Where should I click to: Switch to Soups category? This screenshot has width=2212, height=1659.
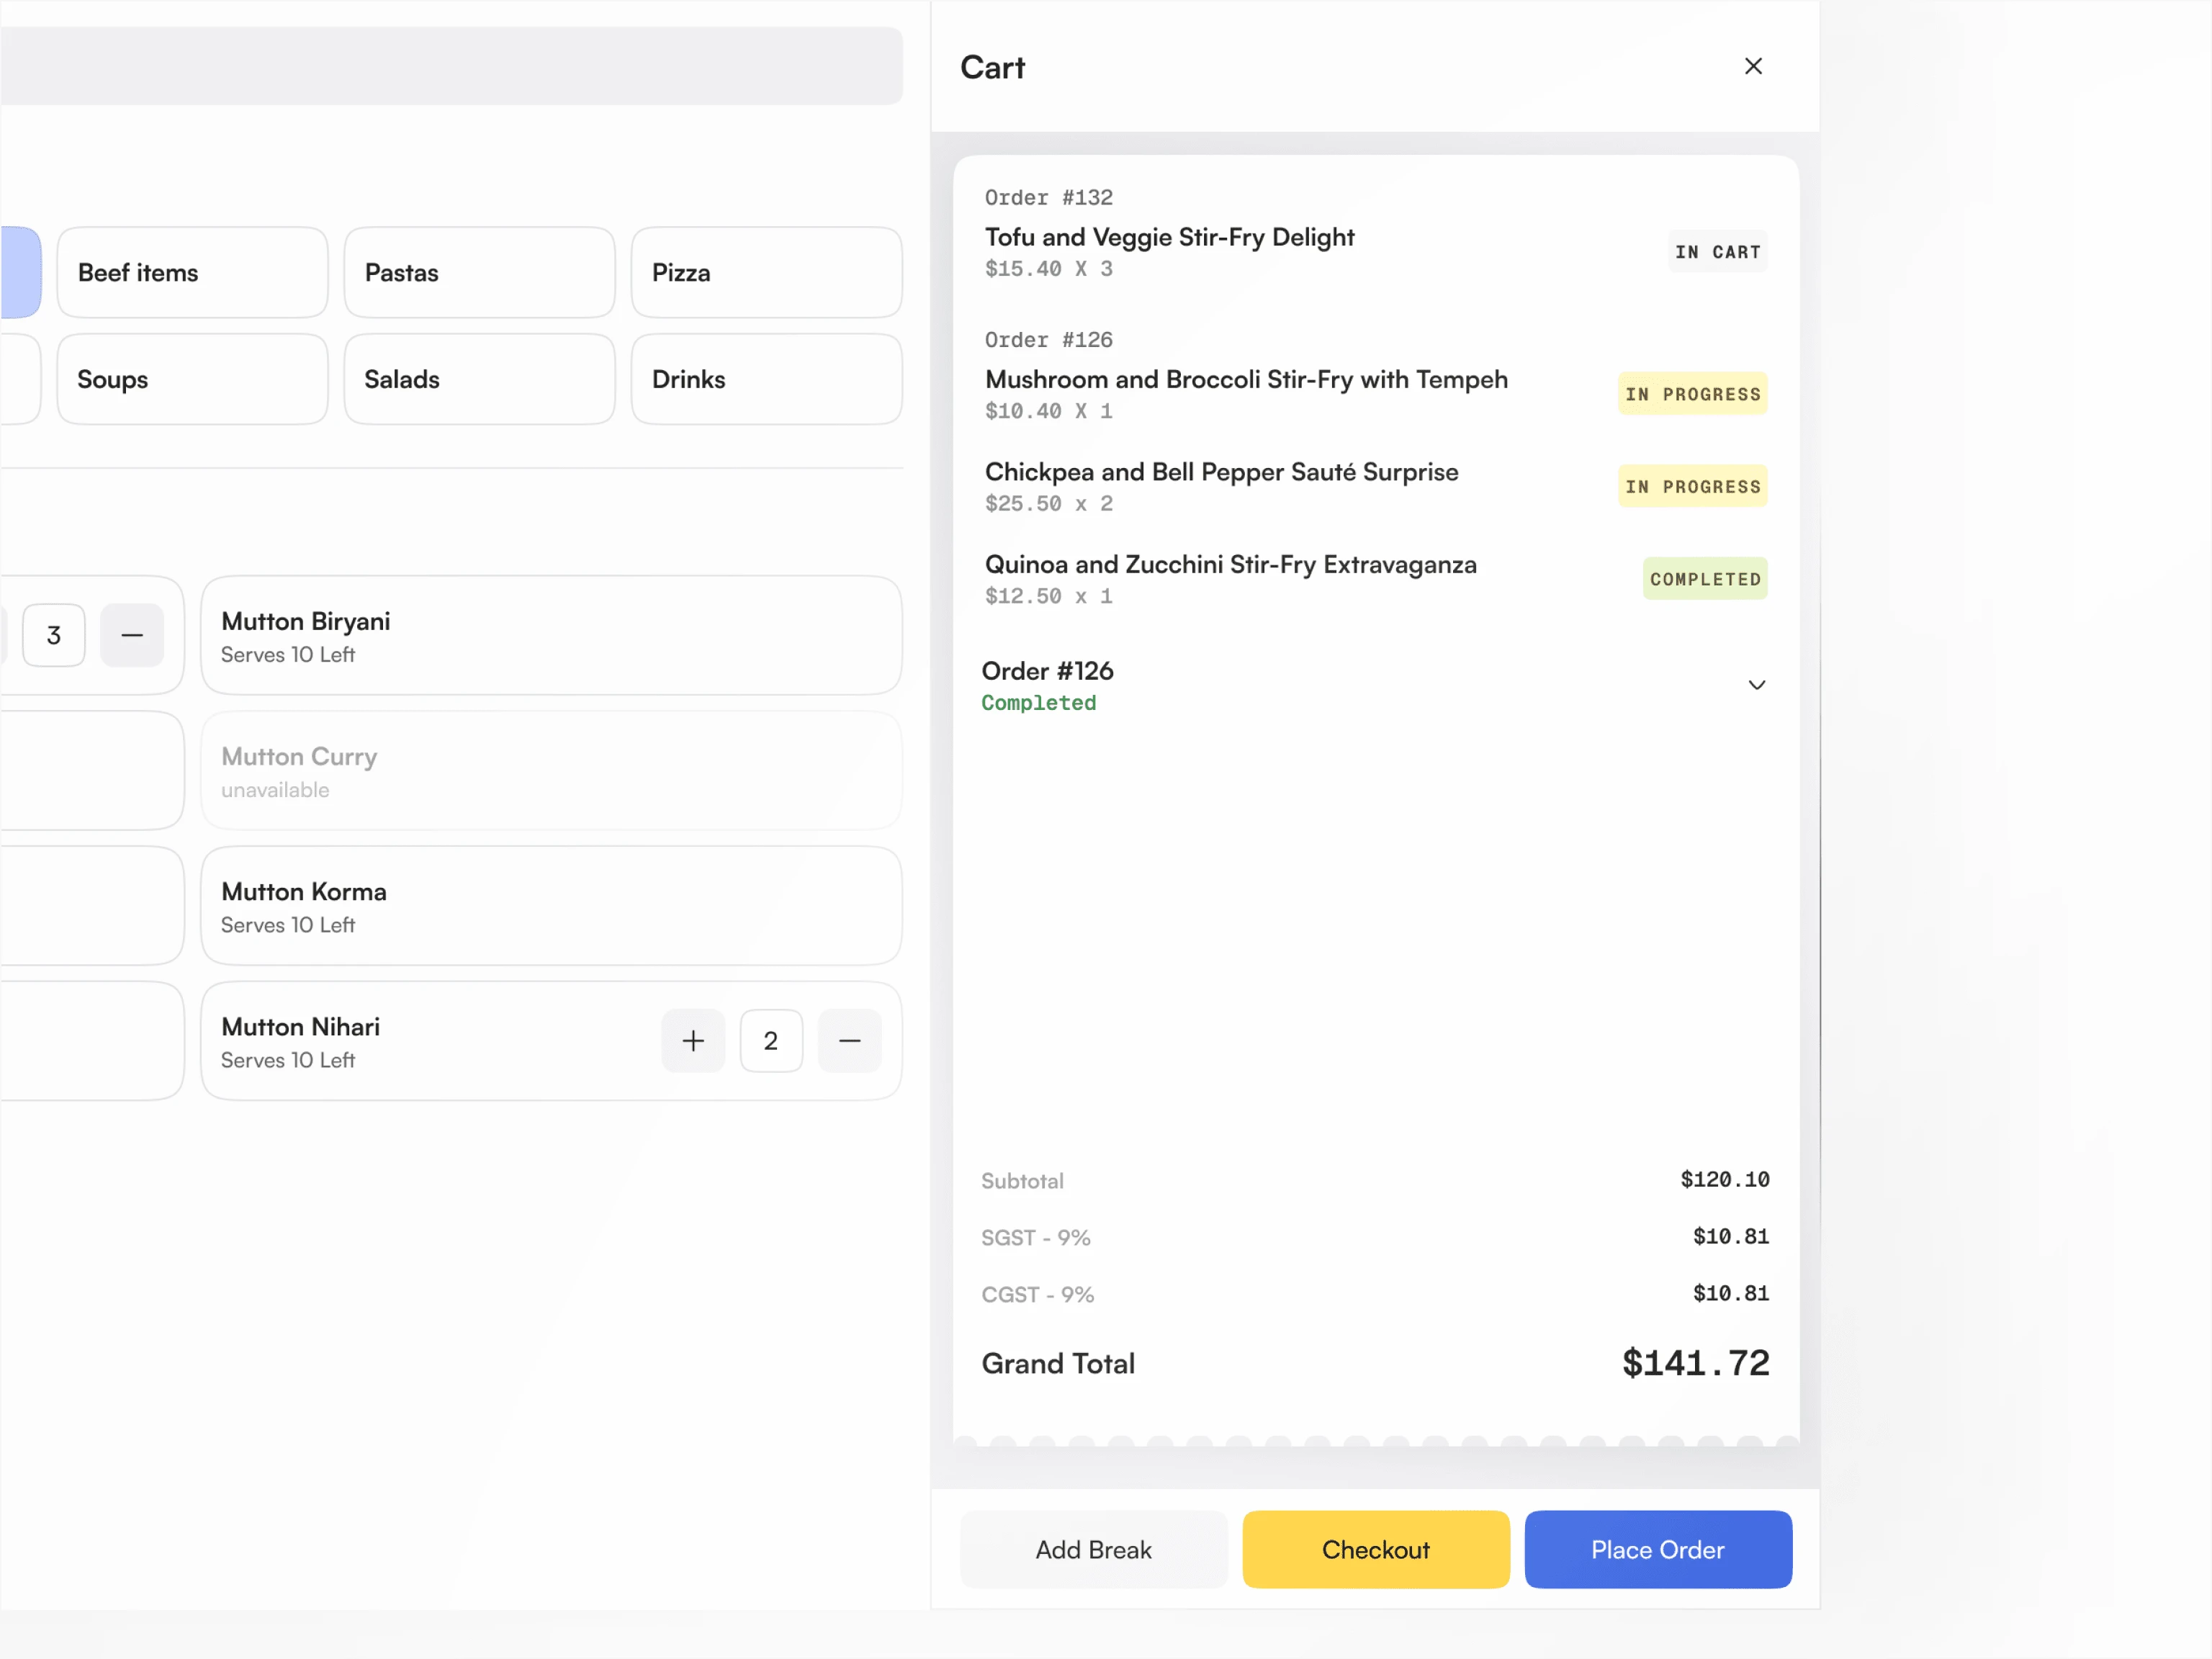(x=192, y=380)
